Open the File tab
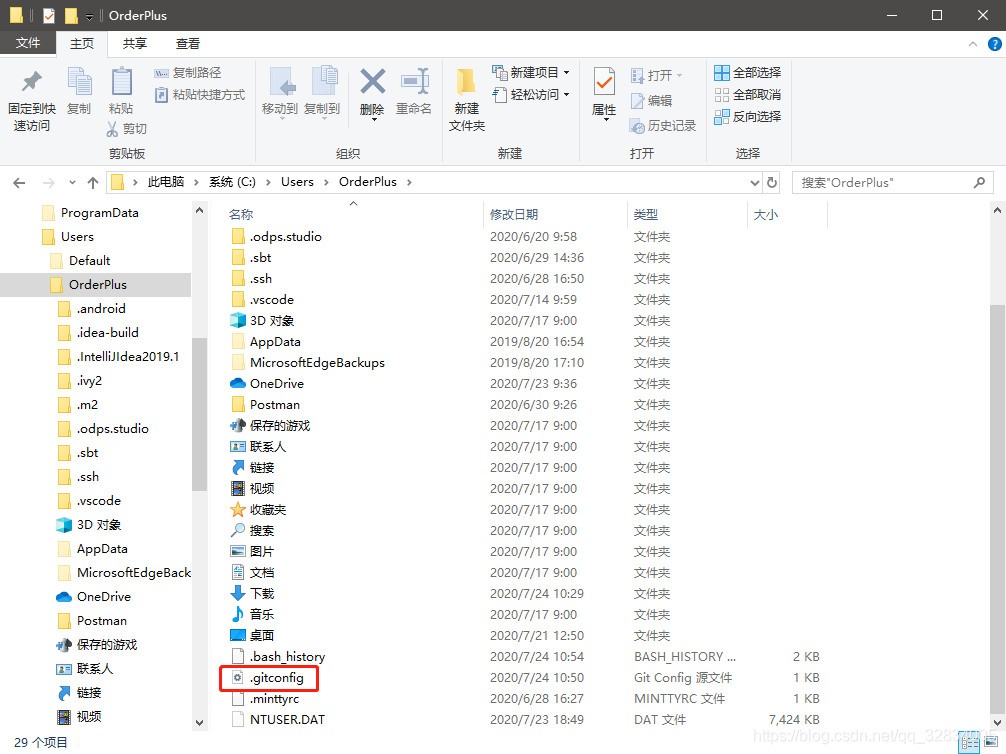The height and width of the screenshot is (754, 1006). coord(28,43)
